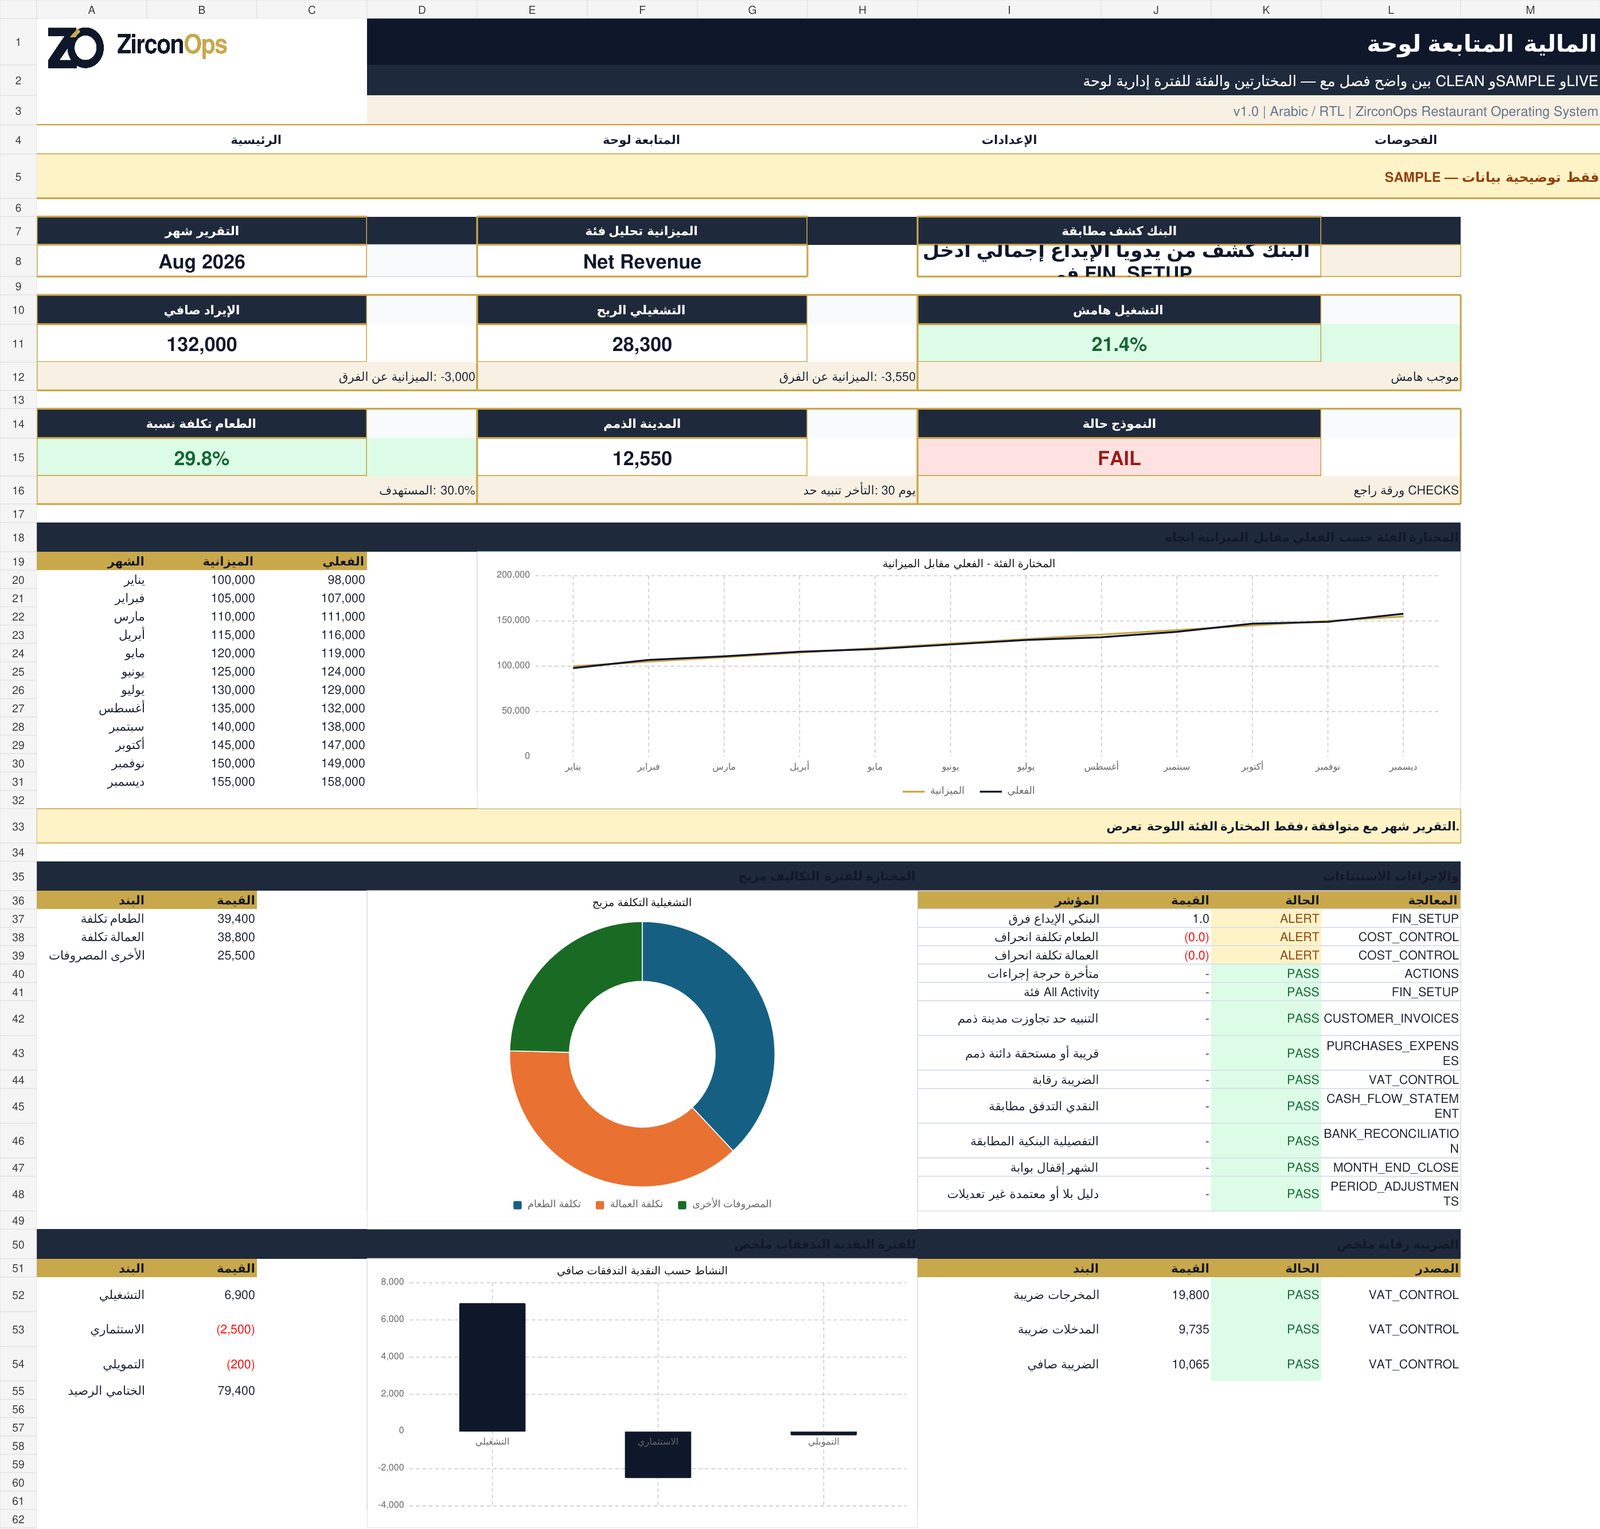Click the 79,400 closing balance value
This screenshot has width=1600, height=1529.
236,1391
